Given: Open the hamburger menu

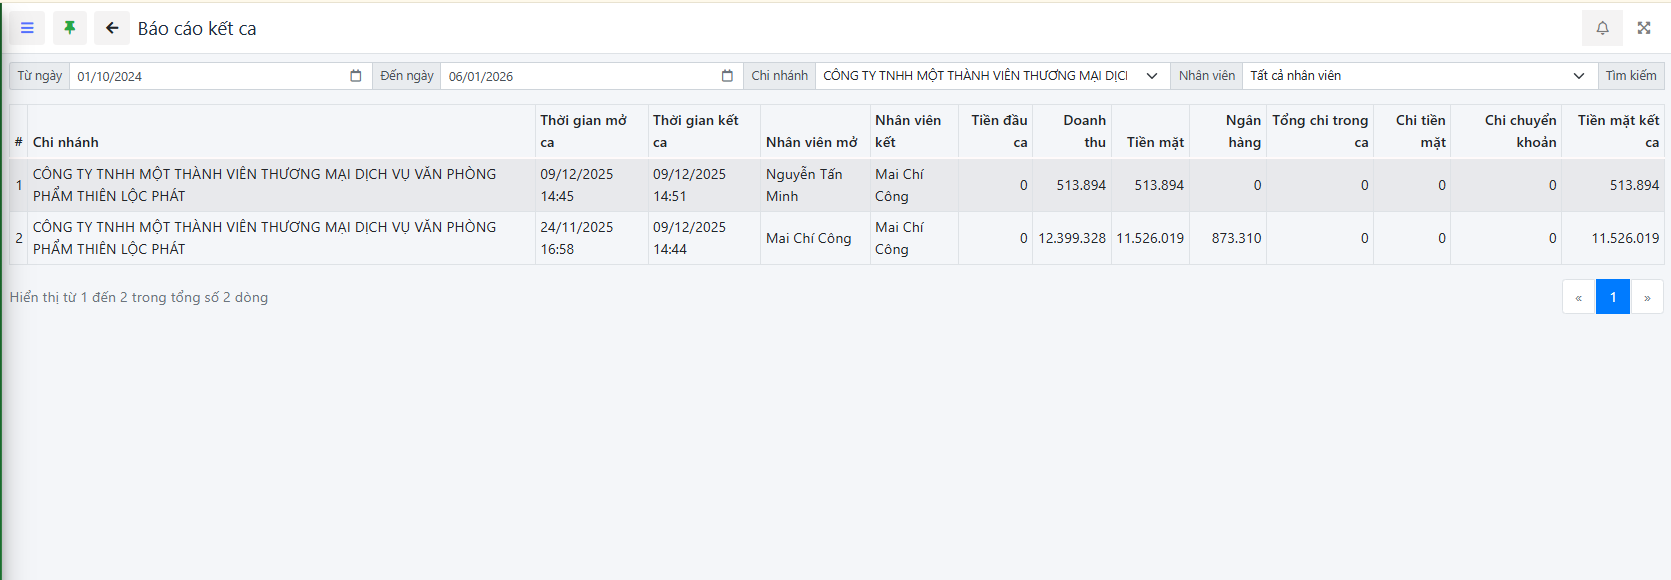Looking at the screenshot, I should (27, 28).
